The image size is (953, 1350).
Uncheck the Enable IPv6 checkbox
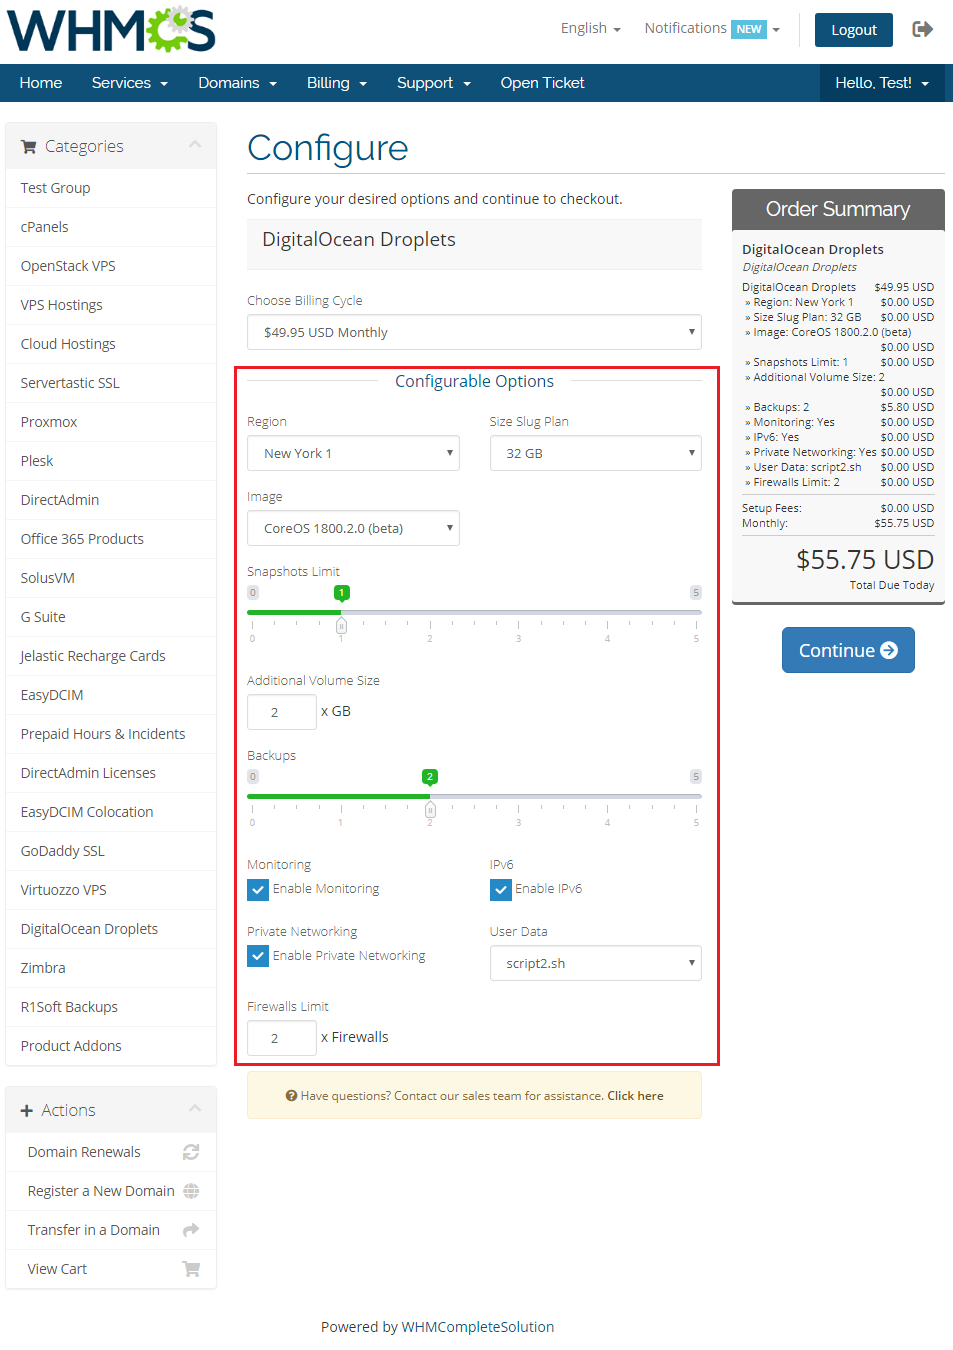point(501,889)
